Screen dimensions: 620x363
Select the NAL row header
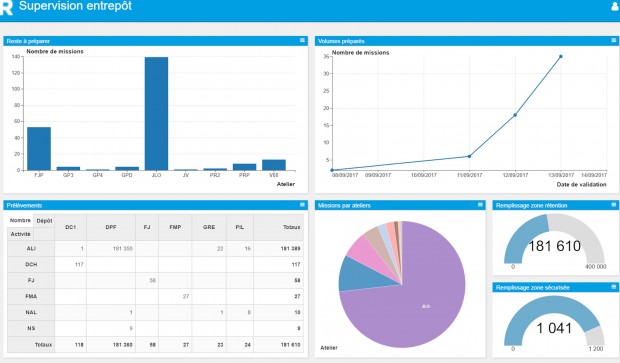(x=31, y=312)
